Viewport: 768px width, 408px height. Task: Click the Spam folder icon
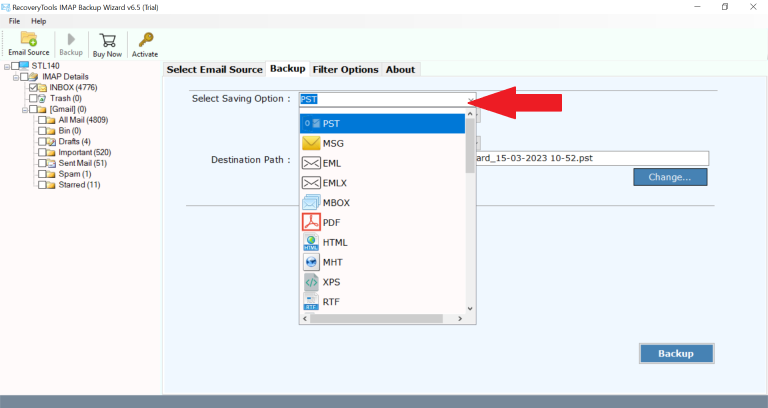click(51, 174)
